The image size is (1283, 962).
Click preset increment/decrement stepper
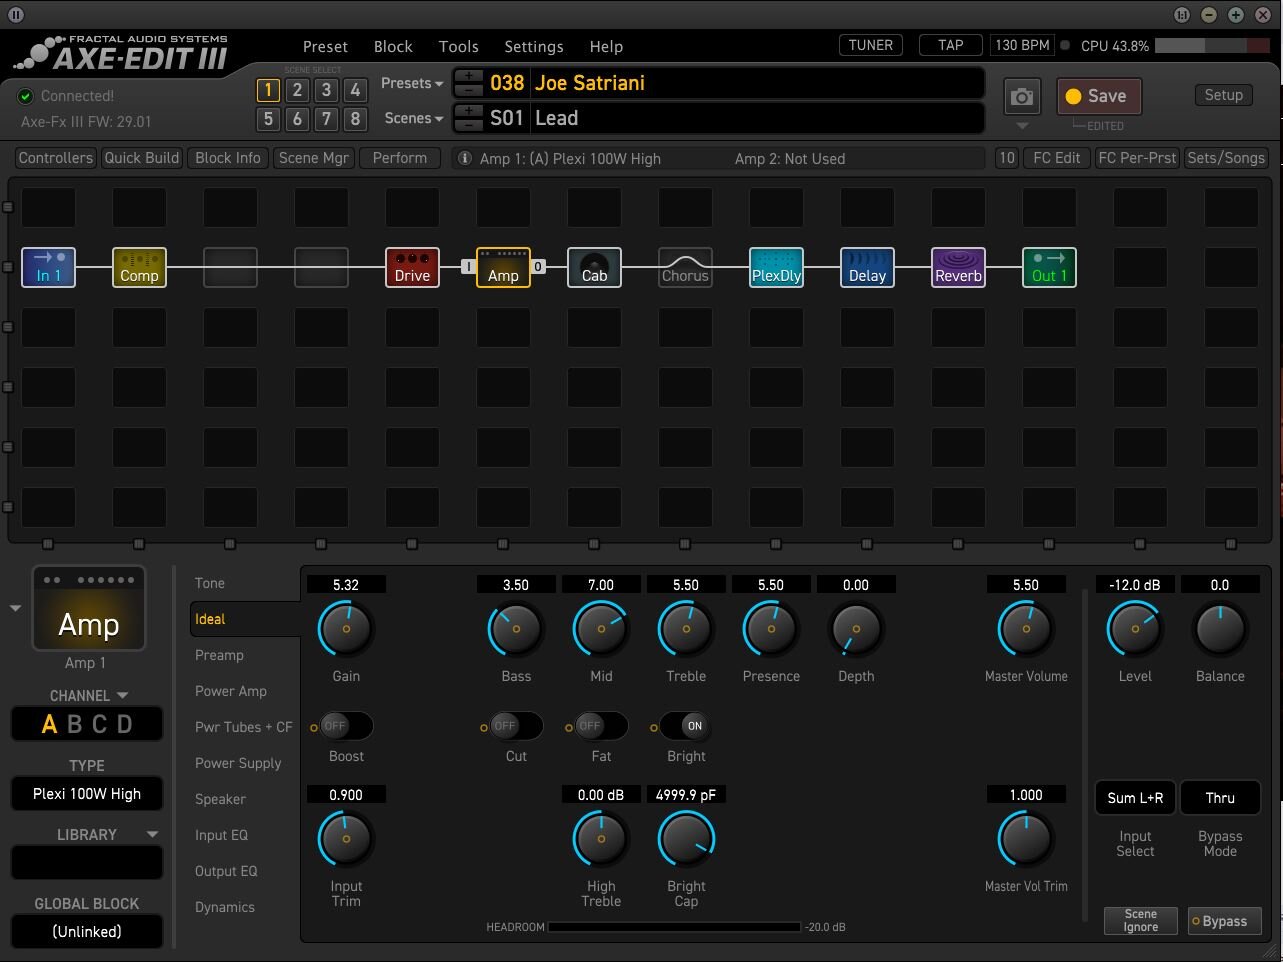click(468, 83)
